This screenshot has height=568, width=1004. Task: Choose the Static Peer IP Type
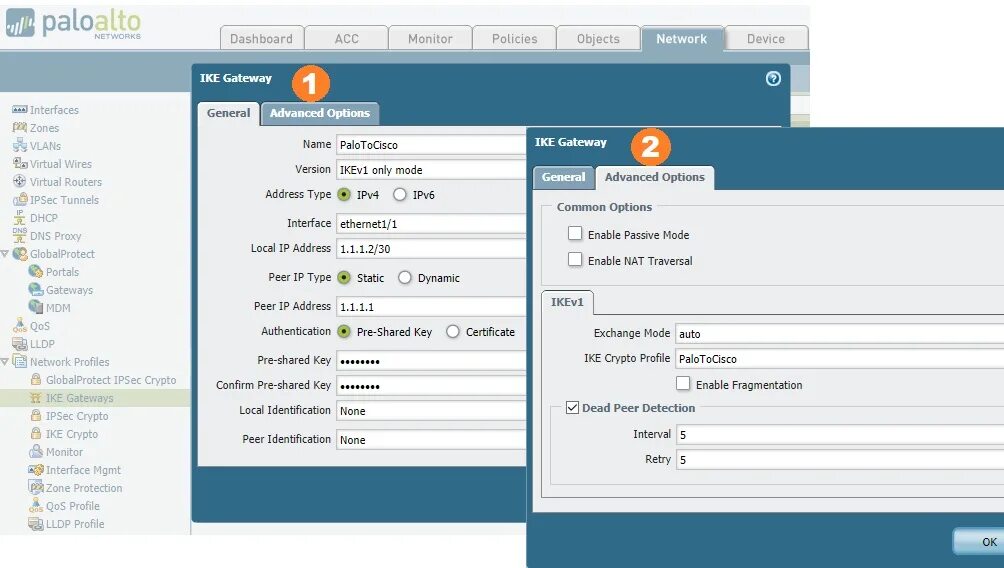(x=344, y=277)
